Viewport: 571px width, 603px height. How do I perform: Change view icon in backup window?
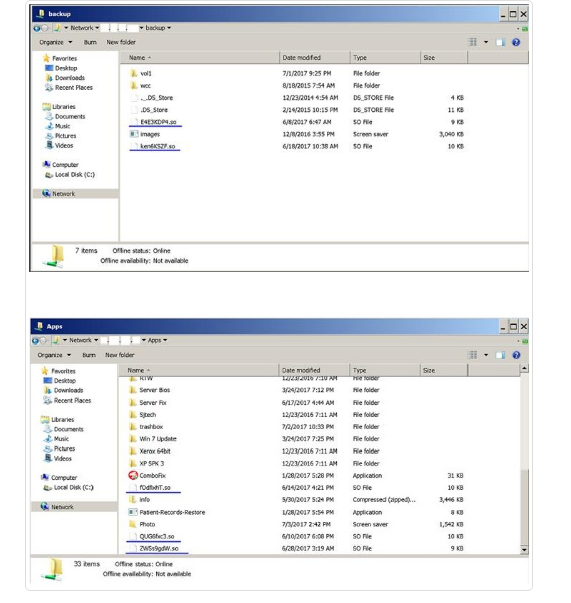(x=473, y=42)
